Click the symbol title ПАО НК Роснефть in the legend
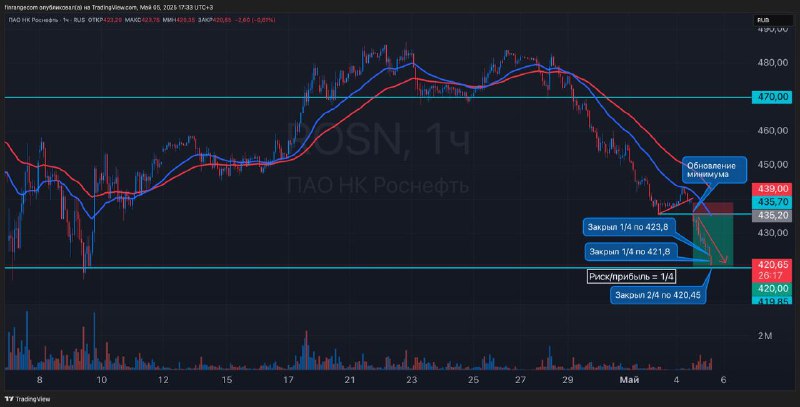The image size is (800, 407). pyautogui.click(x=33, y=20)
